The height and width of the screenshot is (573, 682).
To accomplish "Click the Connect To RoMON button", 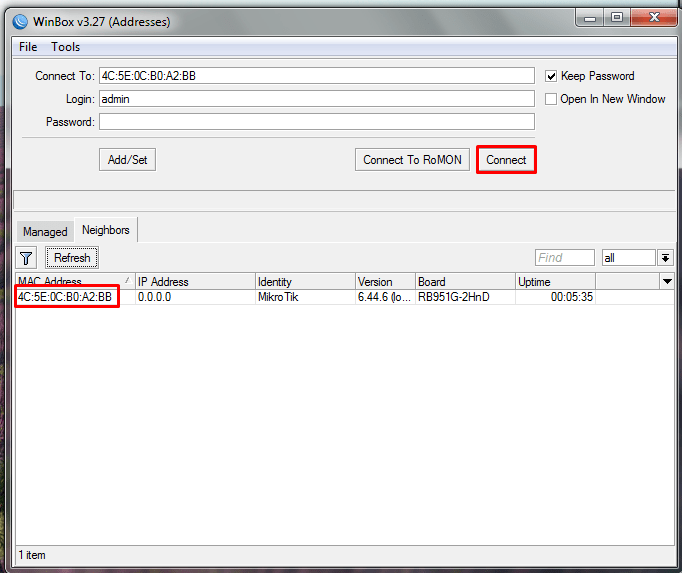I will [x=412, y=160].
